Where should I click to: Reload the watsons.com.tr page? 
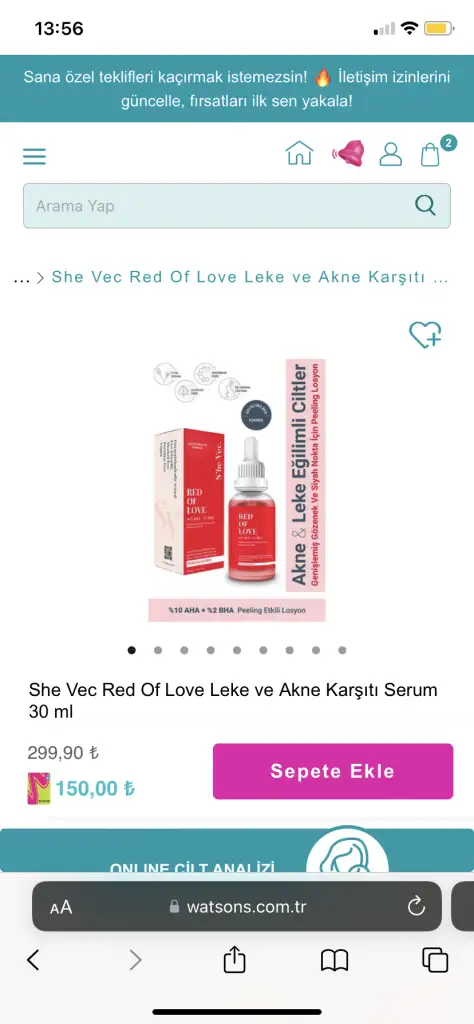(416, 906)
